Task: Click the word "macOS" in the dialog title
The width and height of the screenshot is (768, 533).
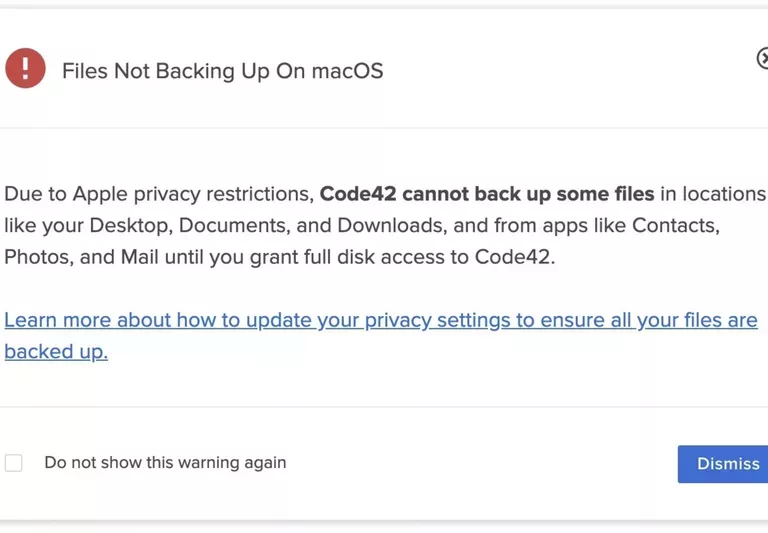Action: (347, 71)
